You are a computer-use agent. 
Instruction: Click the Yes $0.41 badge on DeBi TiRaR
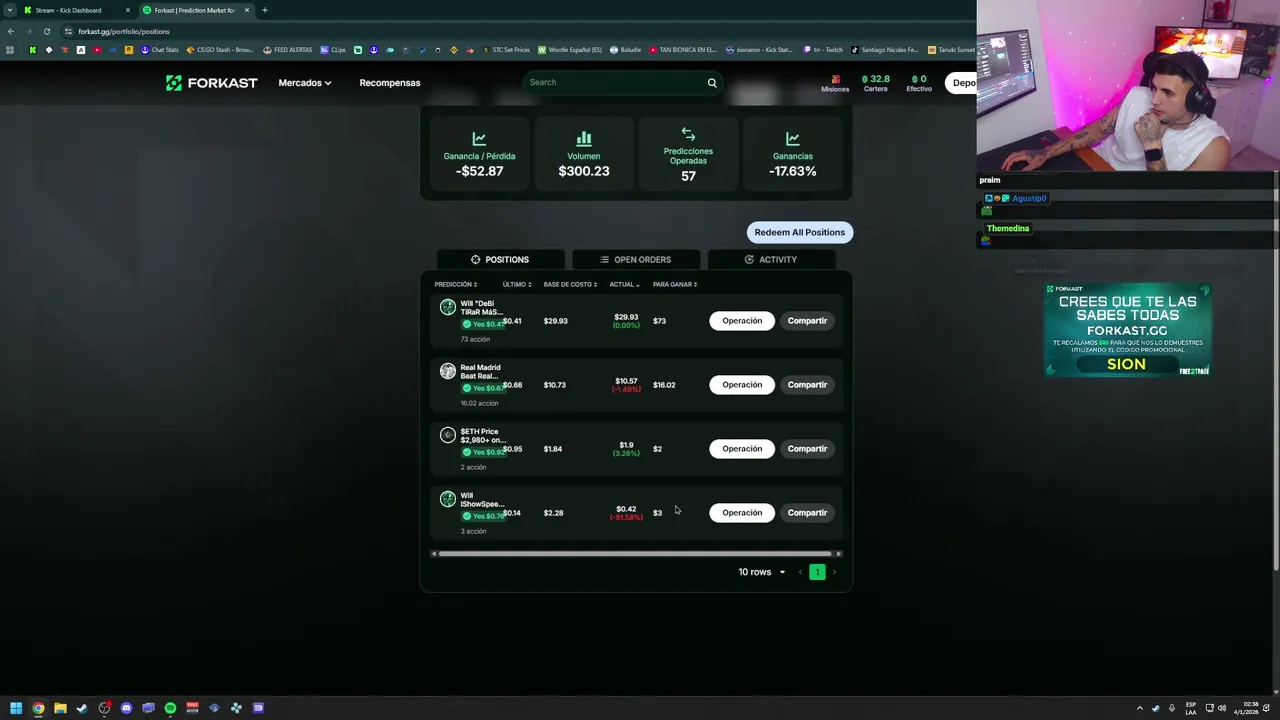point(483,324)
